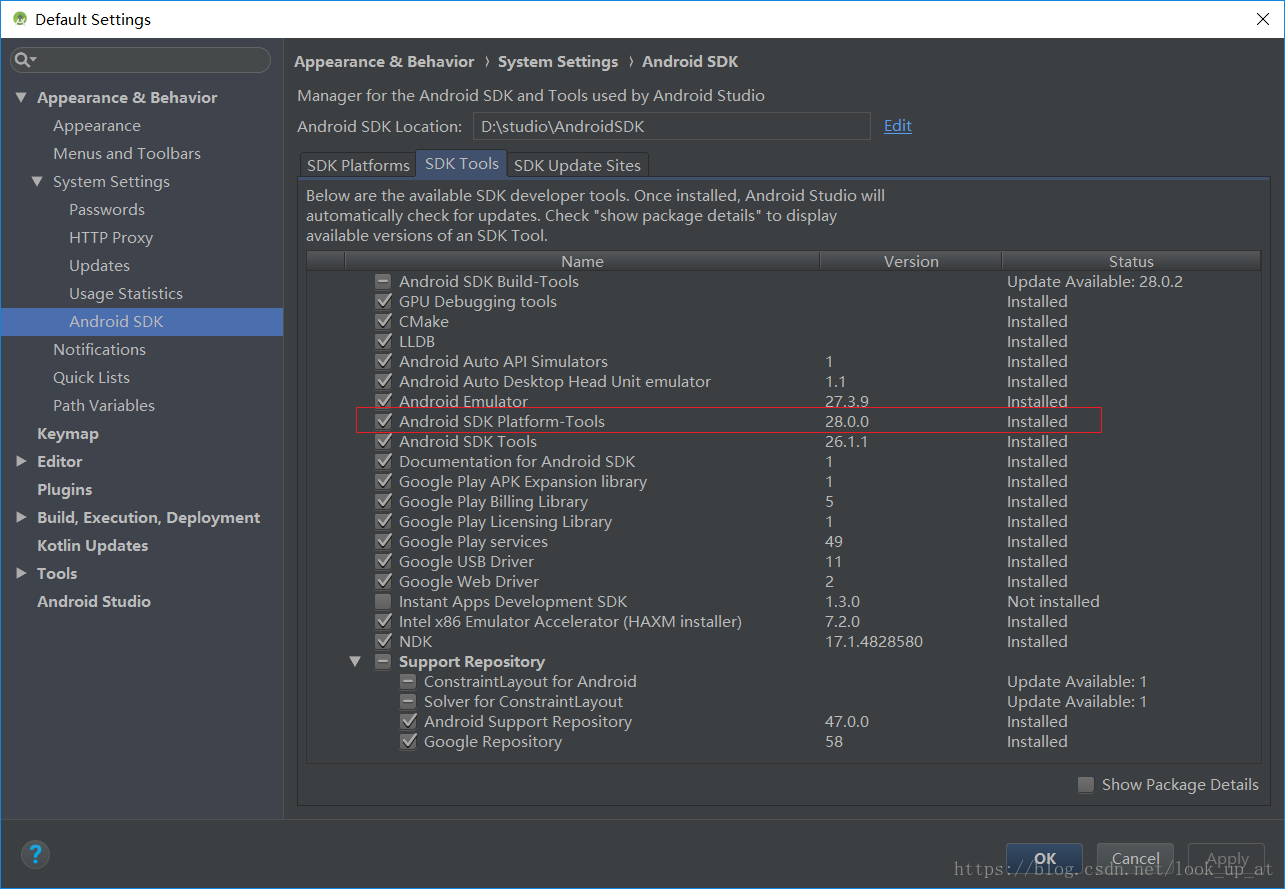The image size is (1285, 889).
Task: Open Quick Lists settings
Action: click(x=91, y=378)
